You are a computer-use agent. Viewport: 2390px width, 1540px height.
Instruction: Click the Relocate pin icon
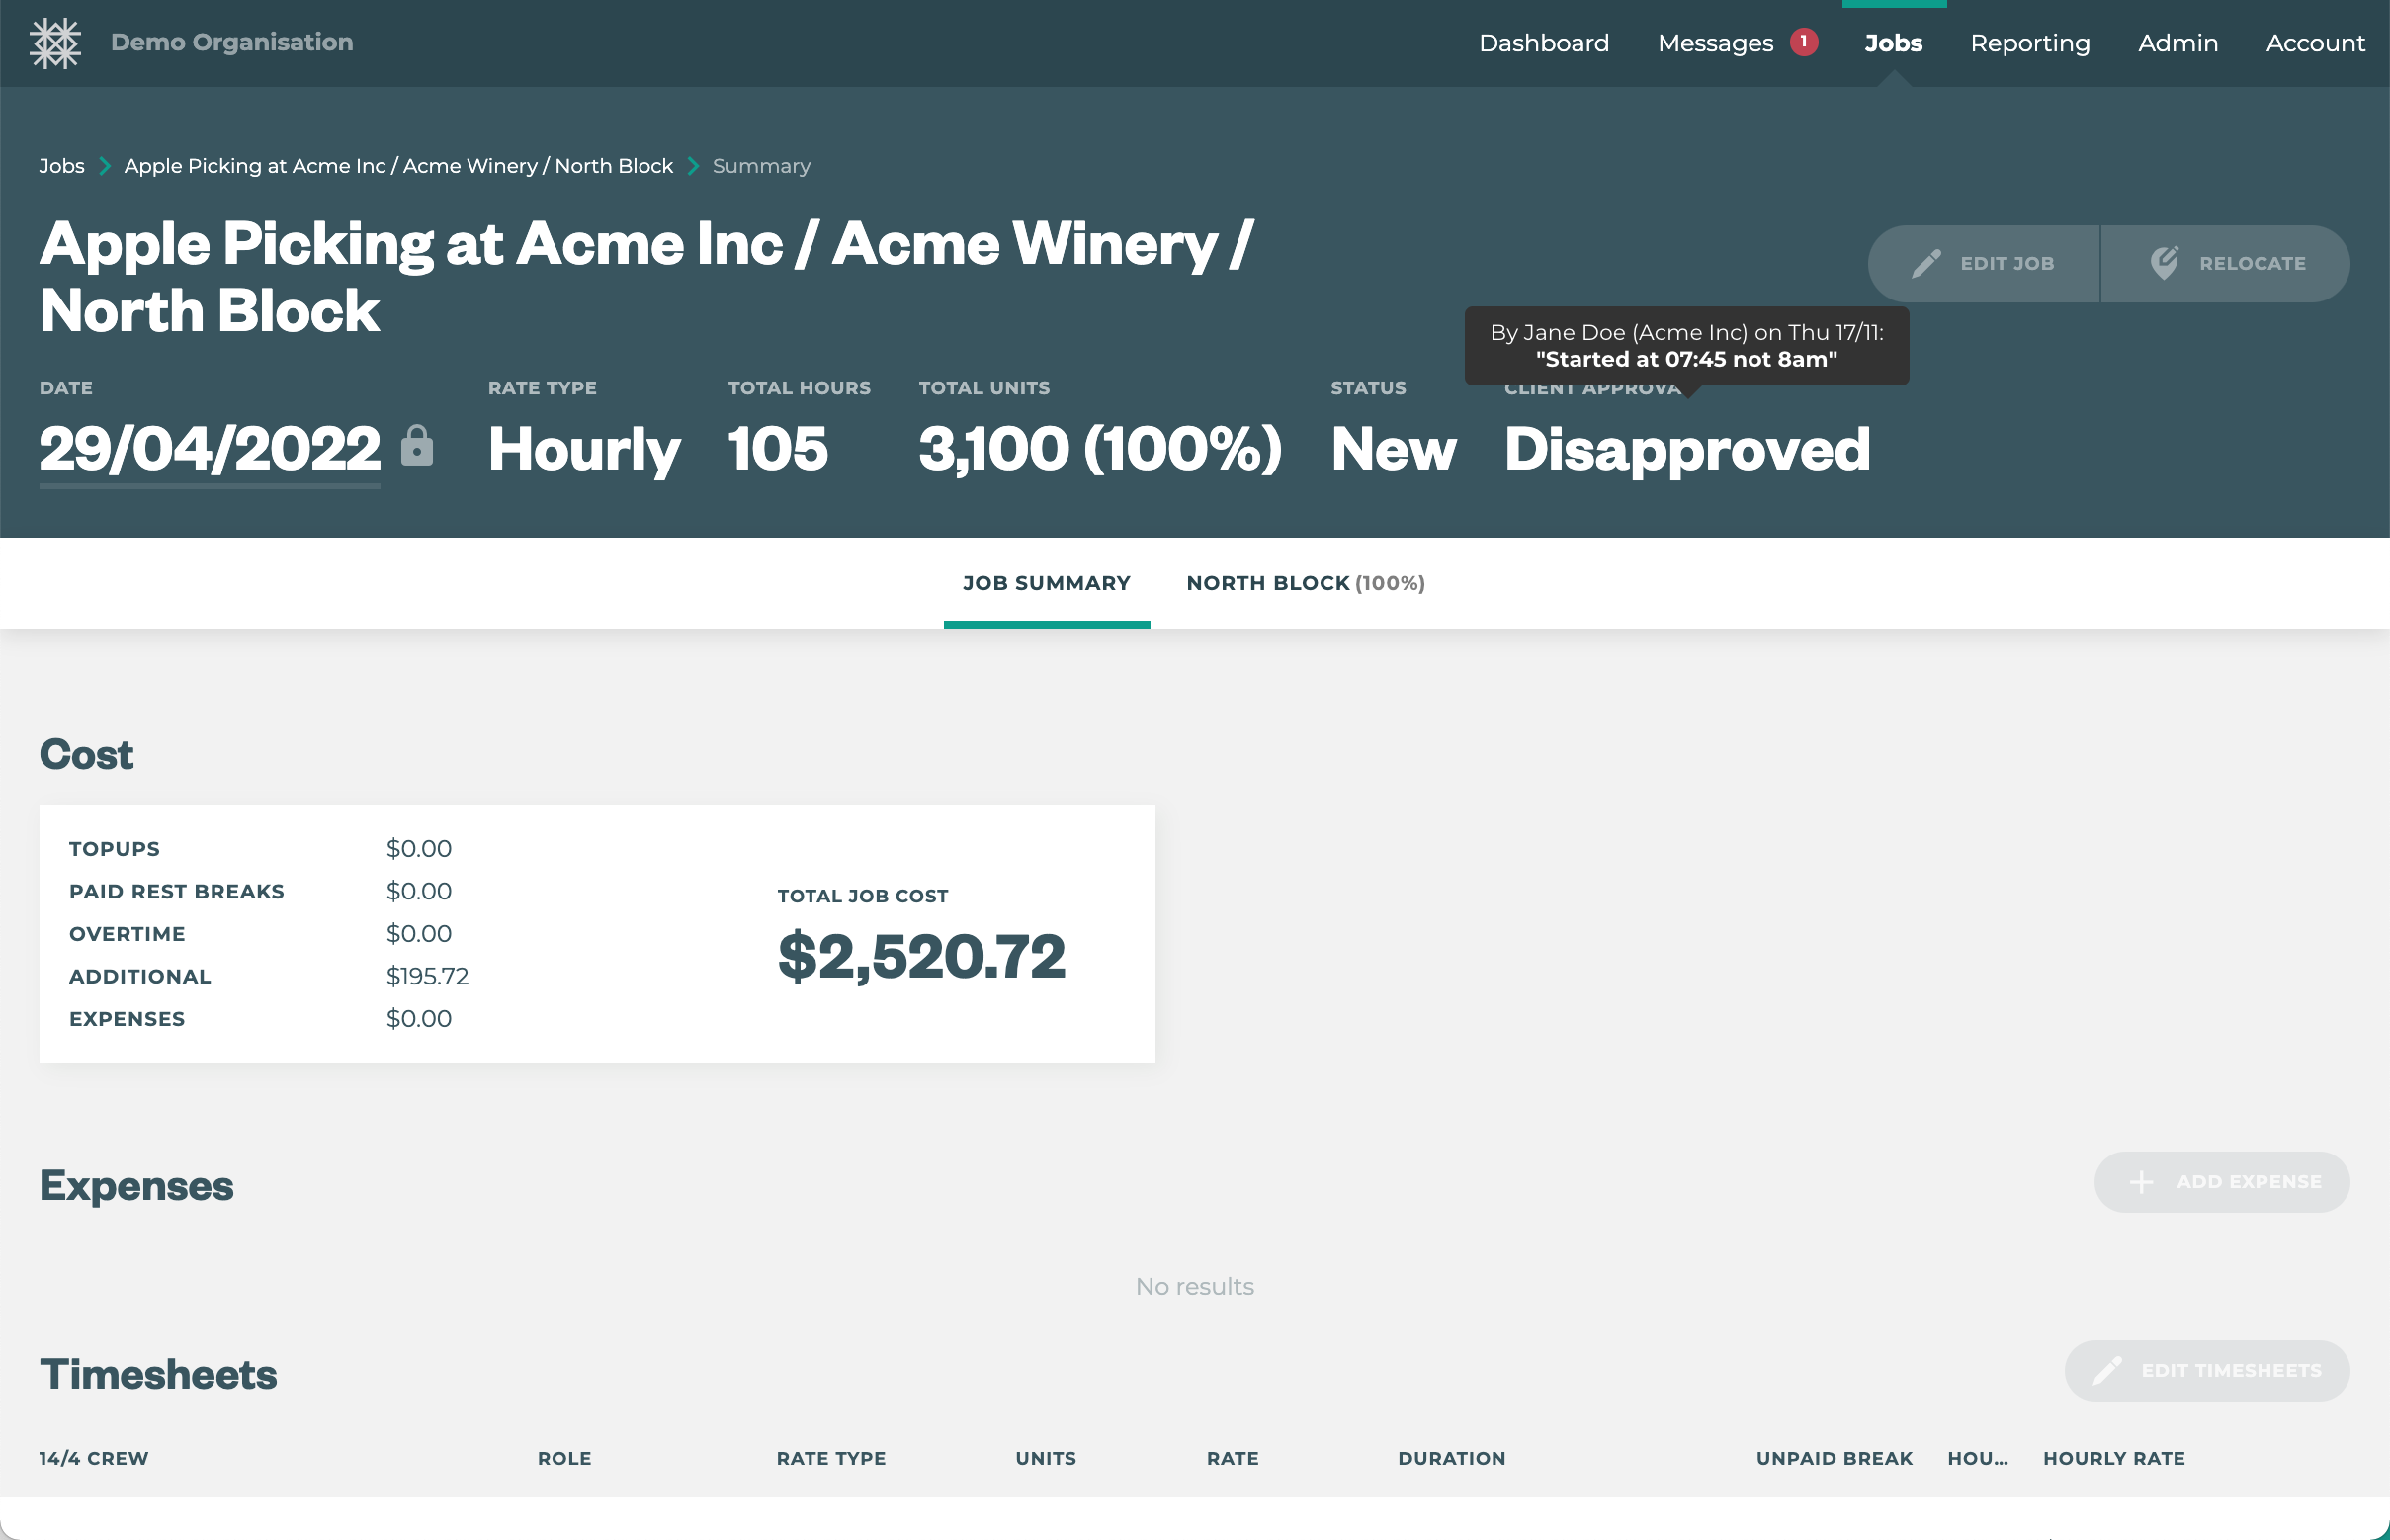(2164, 263)
